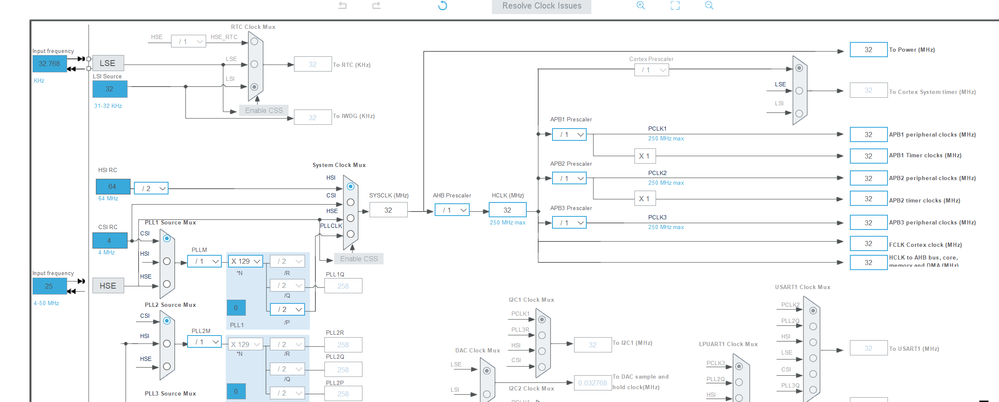This screenshot has height=402, width=999.
Task: Select PLL3R in I2C1 Clock Mux
Action: point(542,335)
